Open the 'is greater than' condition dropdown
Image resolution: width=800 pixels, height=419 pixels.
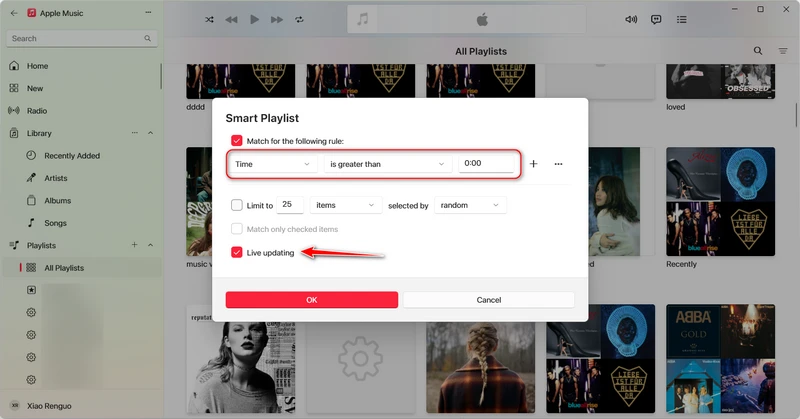pyautogui.click(x=388, y=164)
